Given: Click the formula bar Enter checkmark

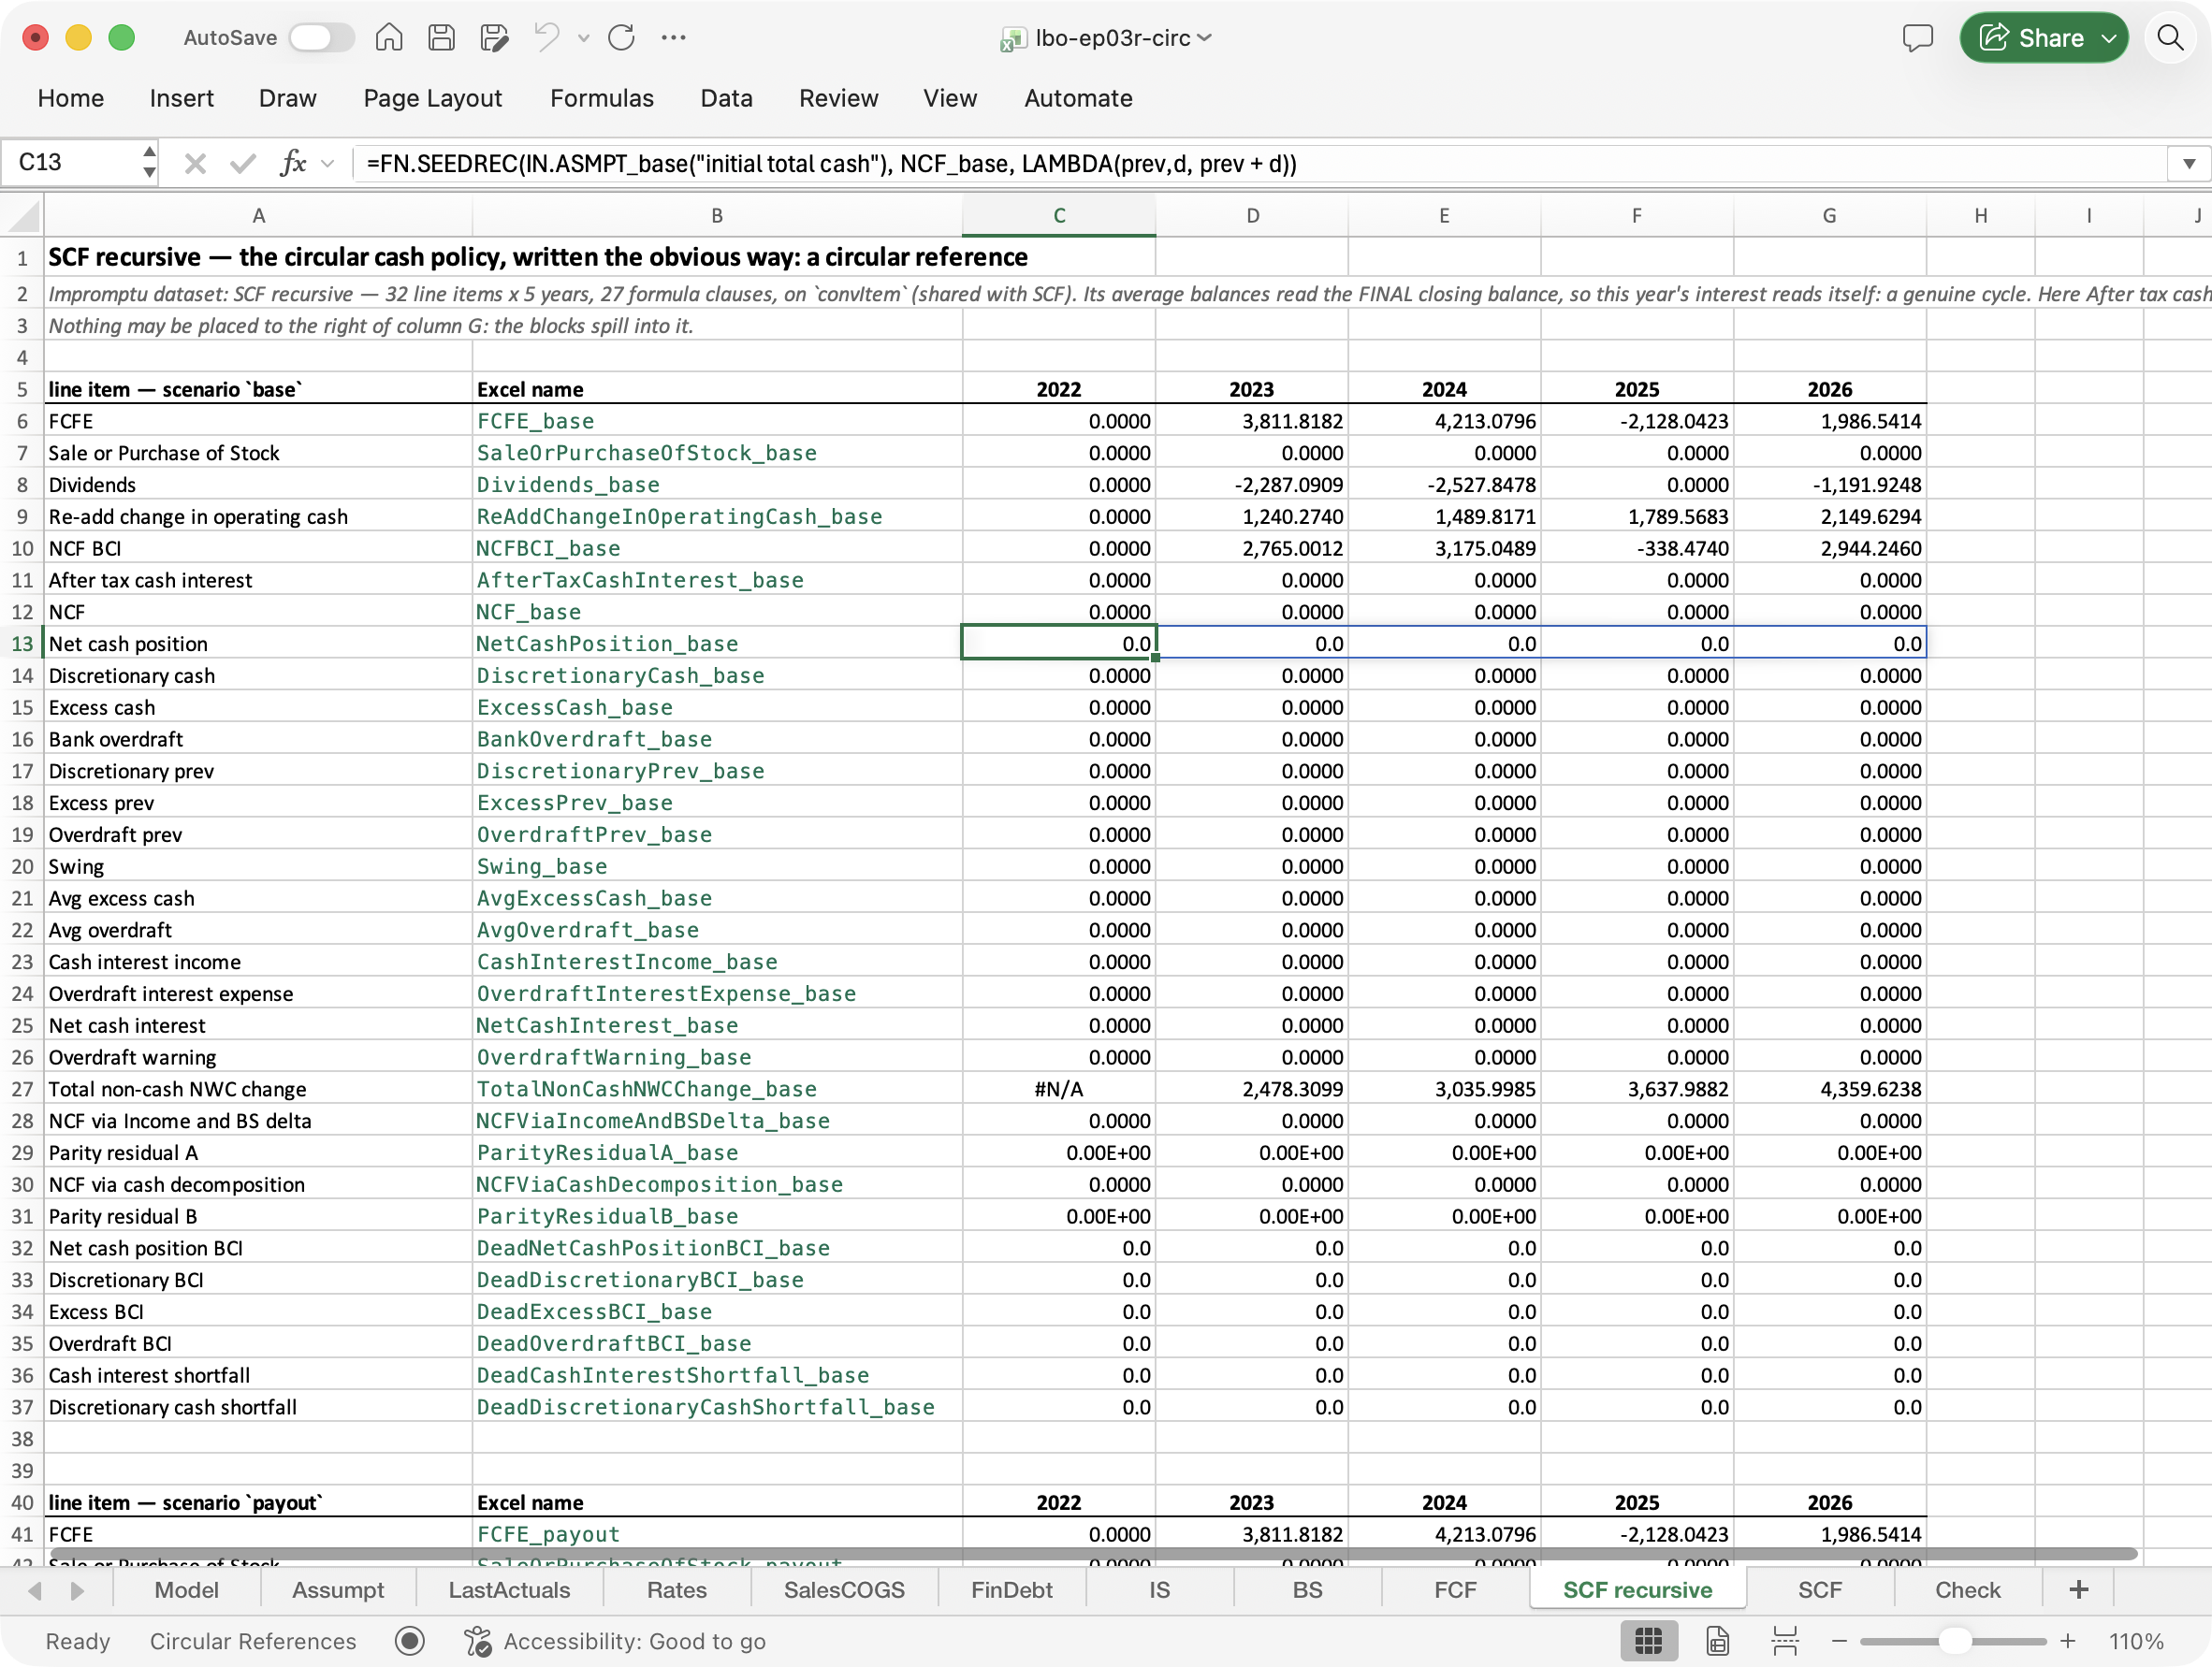Looking at the screenshot, I should (x=242, y=163).
